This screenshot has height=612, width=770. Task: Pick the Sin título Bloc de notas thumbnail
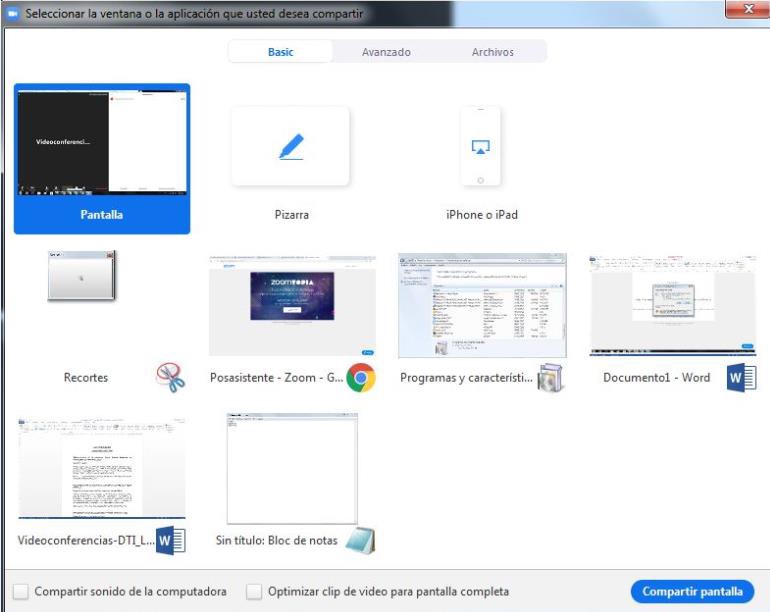tap(292, 468)
